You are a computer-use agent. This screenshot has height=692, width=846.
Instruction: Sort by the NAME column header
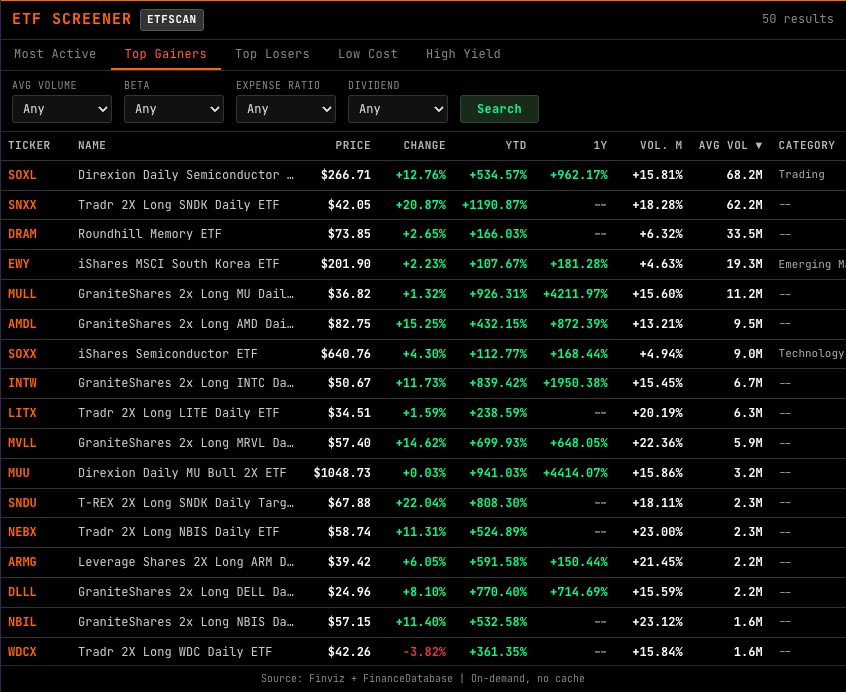coord(92,145)
